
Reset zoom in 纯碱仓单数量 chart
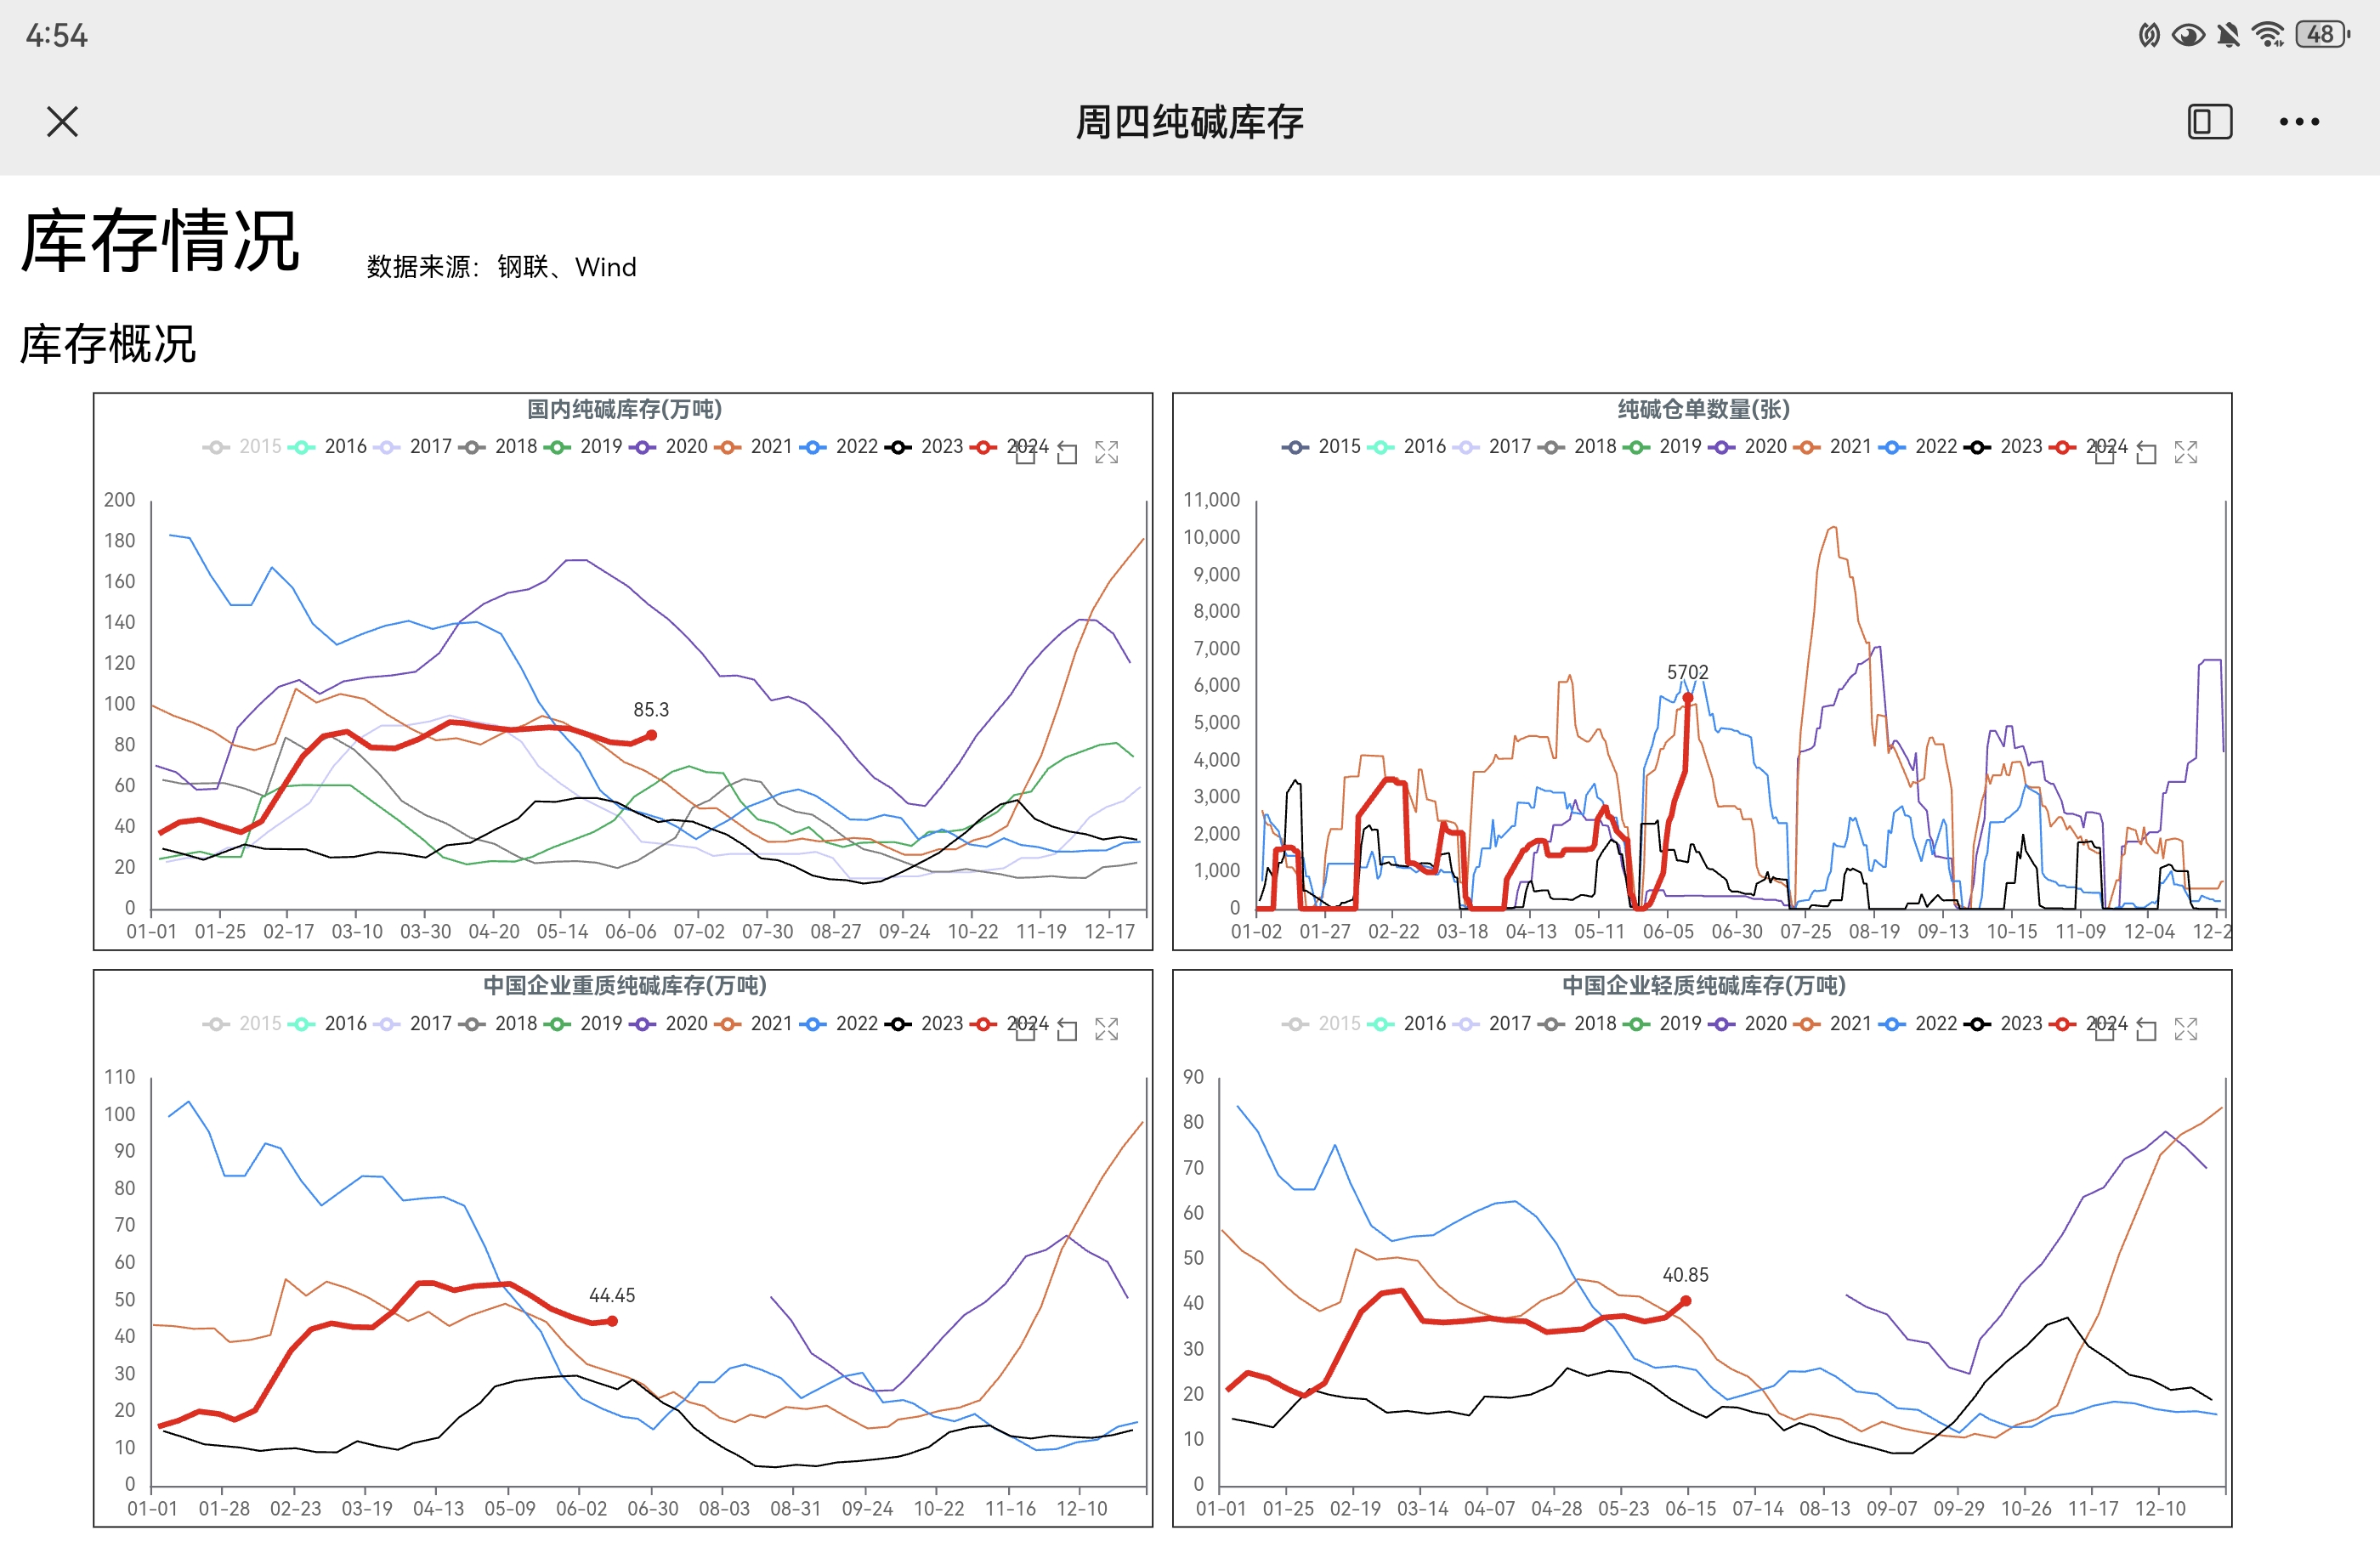click(x=2145, y=452)
